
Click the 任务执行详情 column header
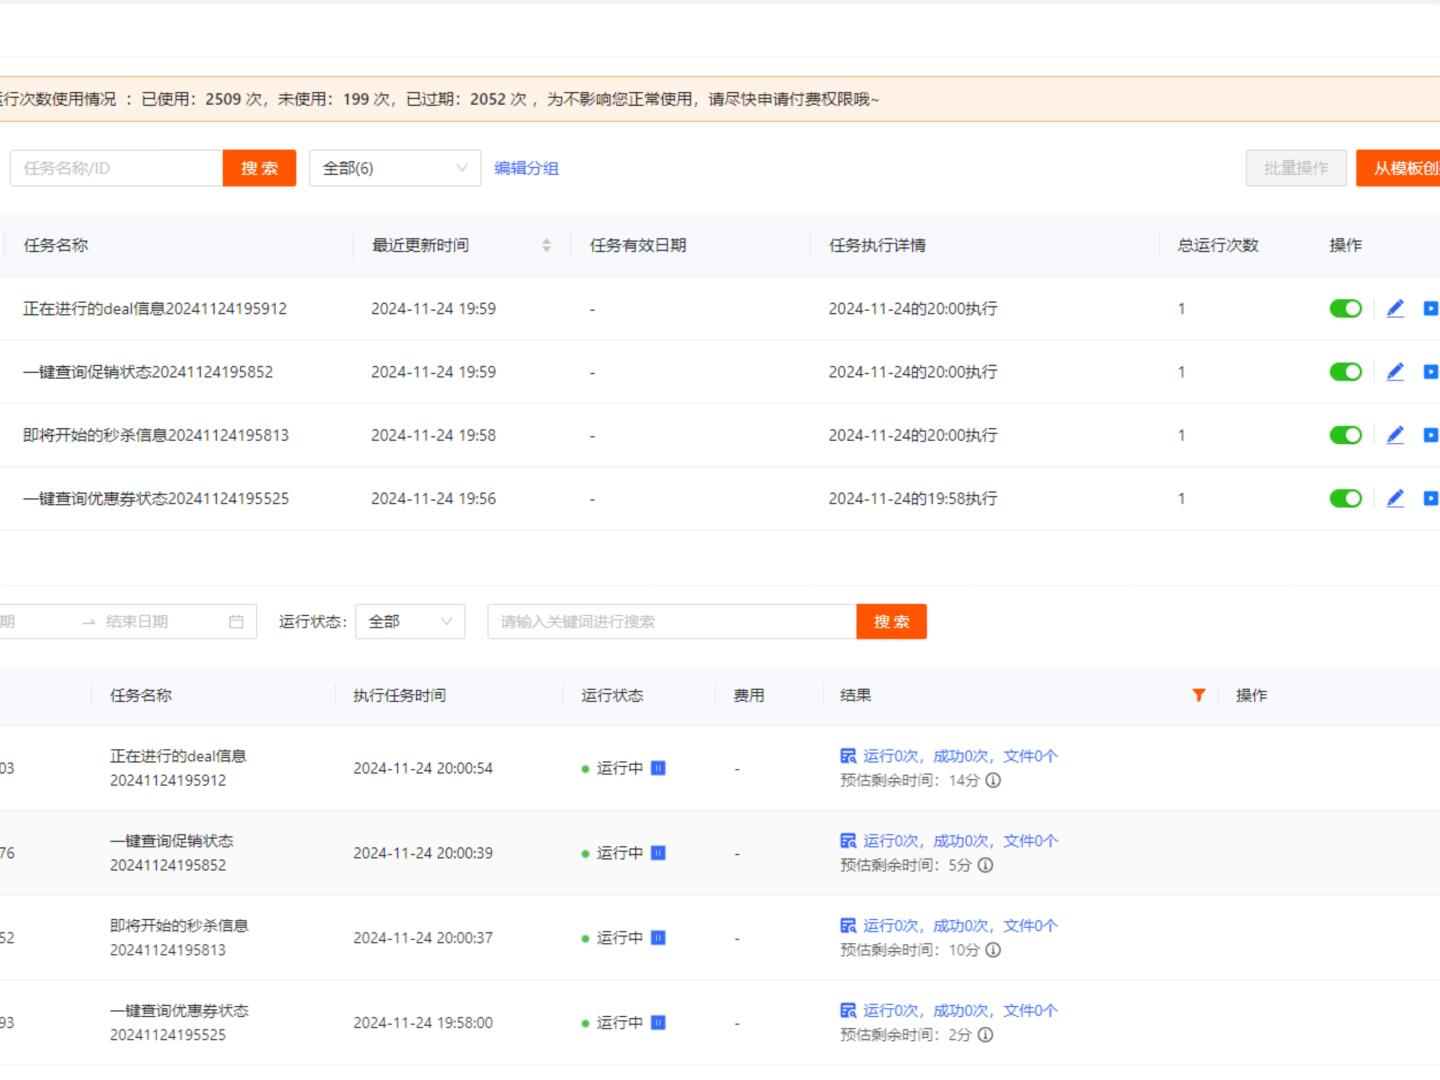[x=877, y=245]
